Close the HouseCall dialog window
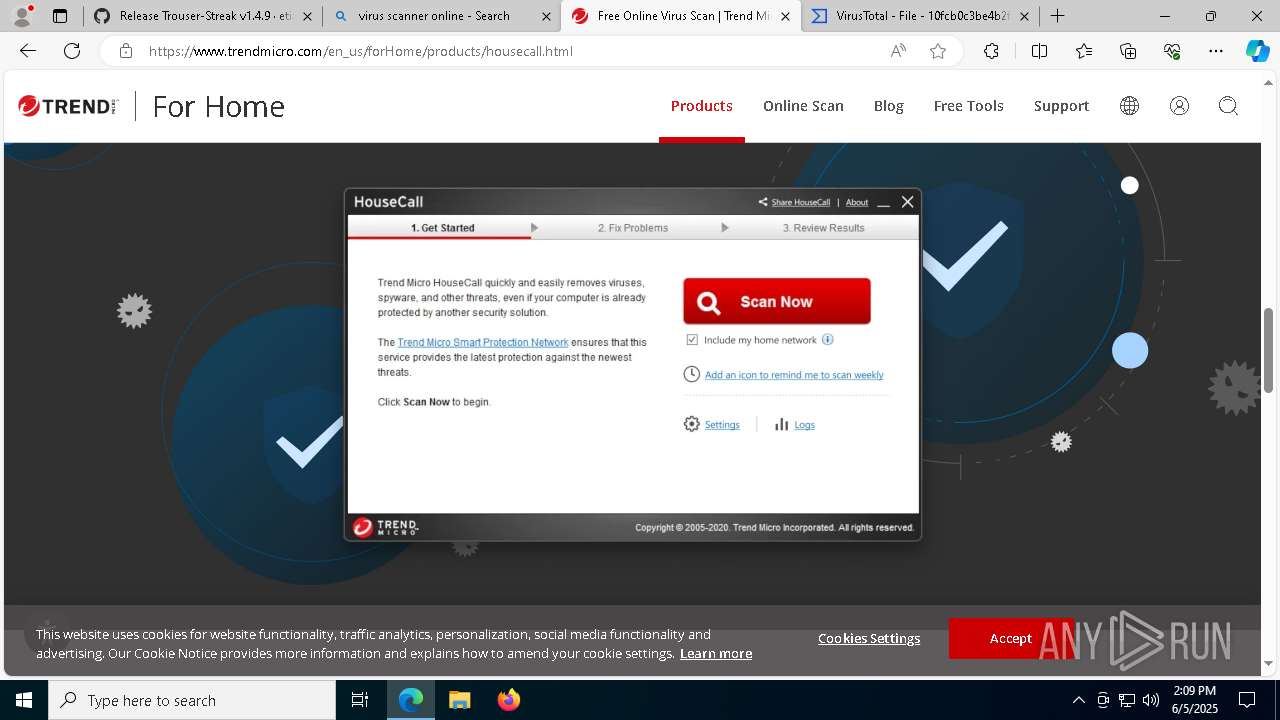The height and width of the screenshot is (720, 1280). pyautogui.click(x=907, y=202)
